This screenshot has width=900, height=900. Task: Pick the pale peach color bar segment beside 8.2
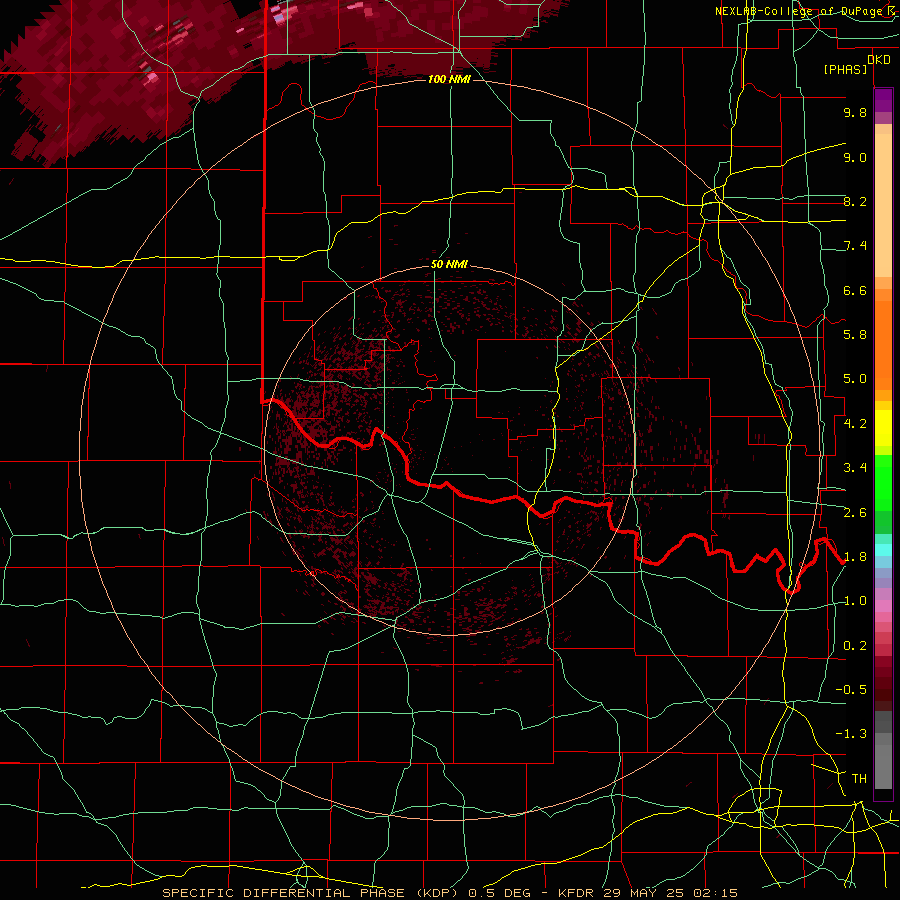click(883, 205)
